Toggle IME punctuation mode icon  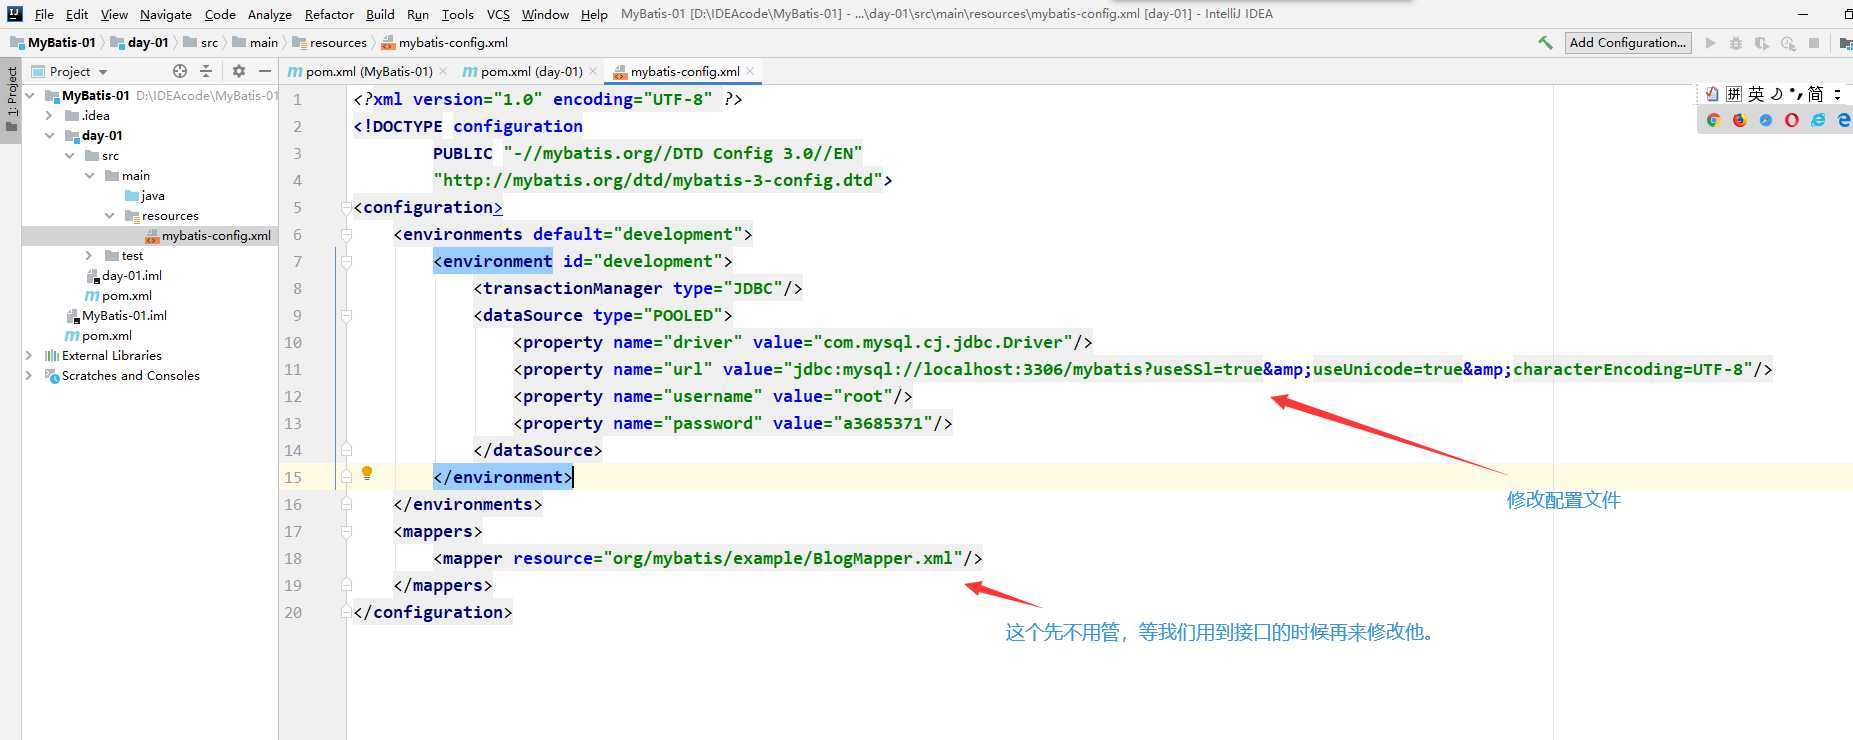tap(1796, 94)
